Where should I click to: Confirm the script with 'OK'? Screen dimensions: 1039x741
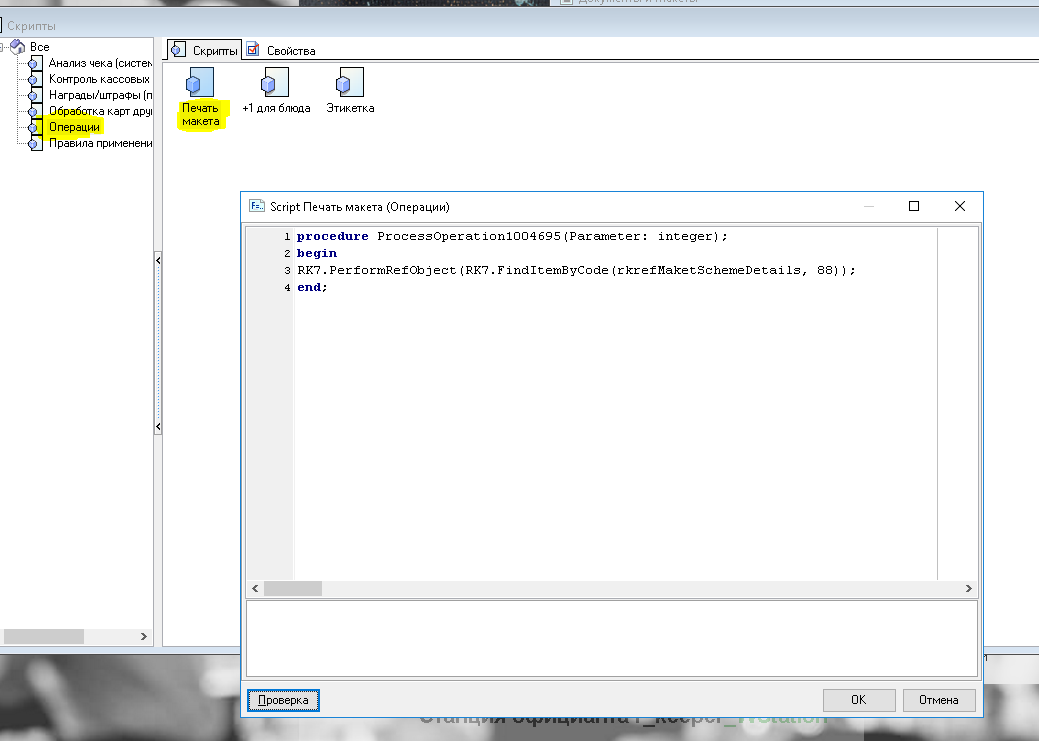click(858, 700)
